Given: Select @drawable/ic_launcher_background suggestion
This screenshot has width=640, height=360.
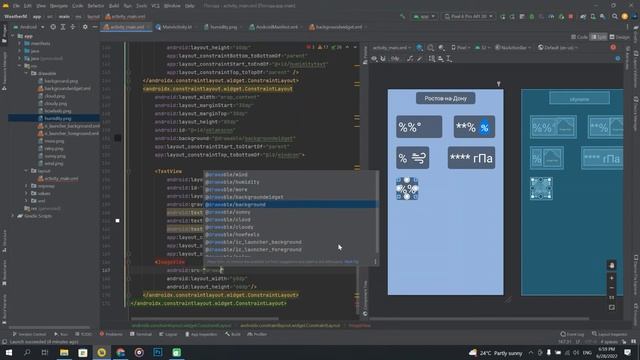Looking at the screenshot, I should pos(291,242).
